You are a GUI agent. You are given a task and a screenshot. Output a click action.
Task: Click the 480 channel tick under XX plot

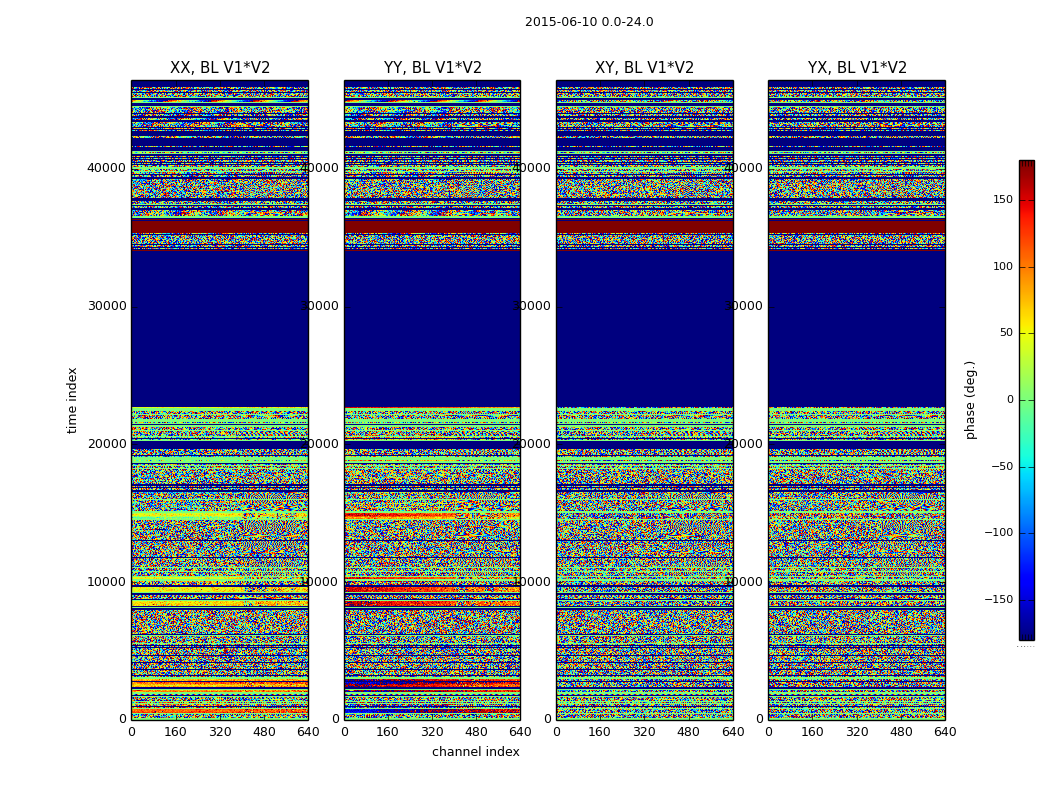point(264,732)
